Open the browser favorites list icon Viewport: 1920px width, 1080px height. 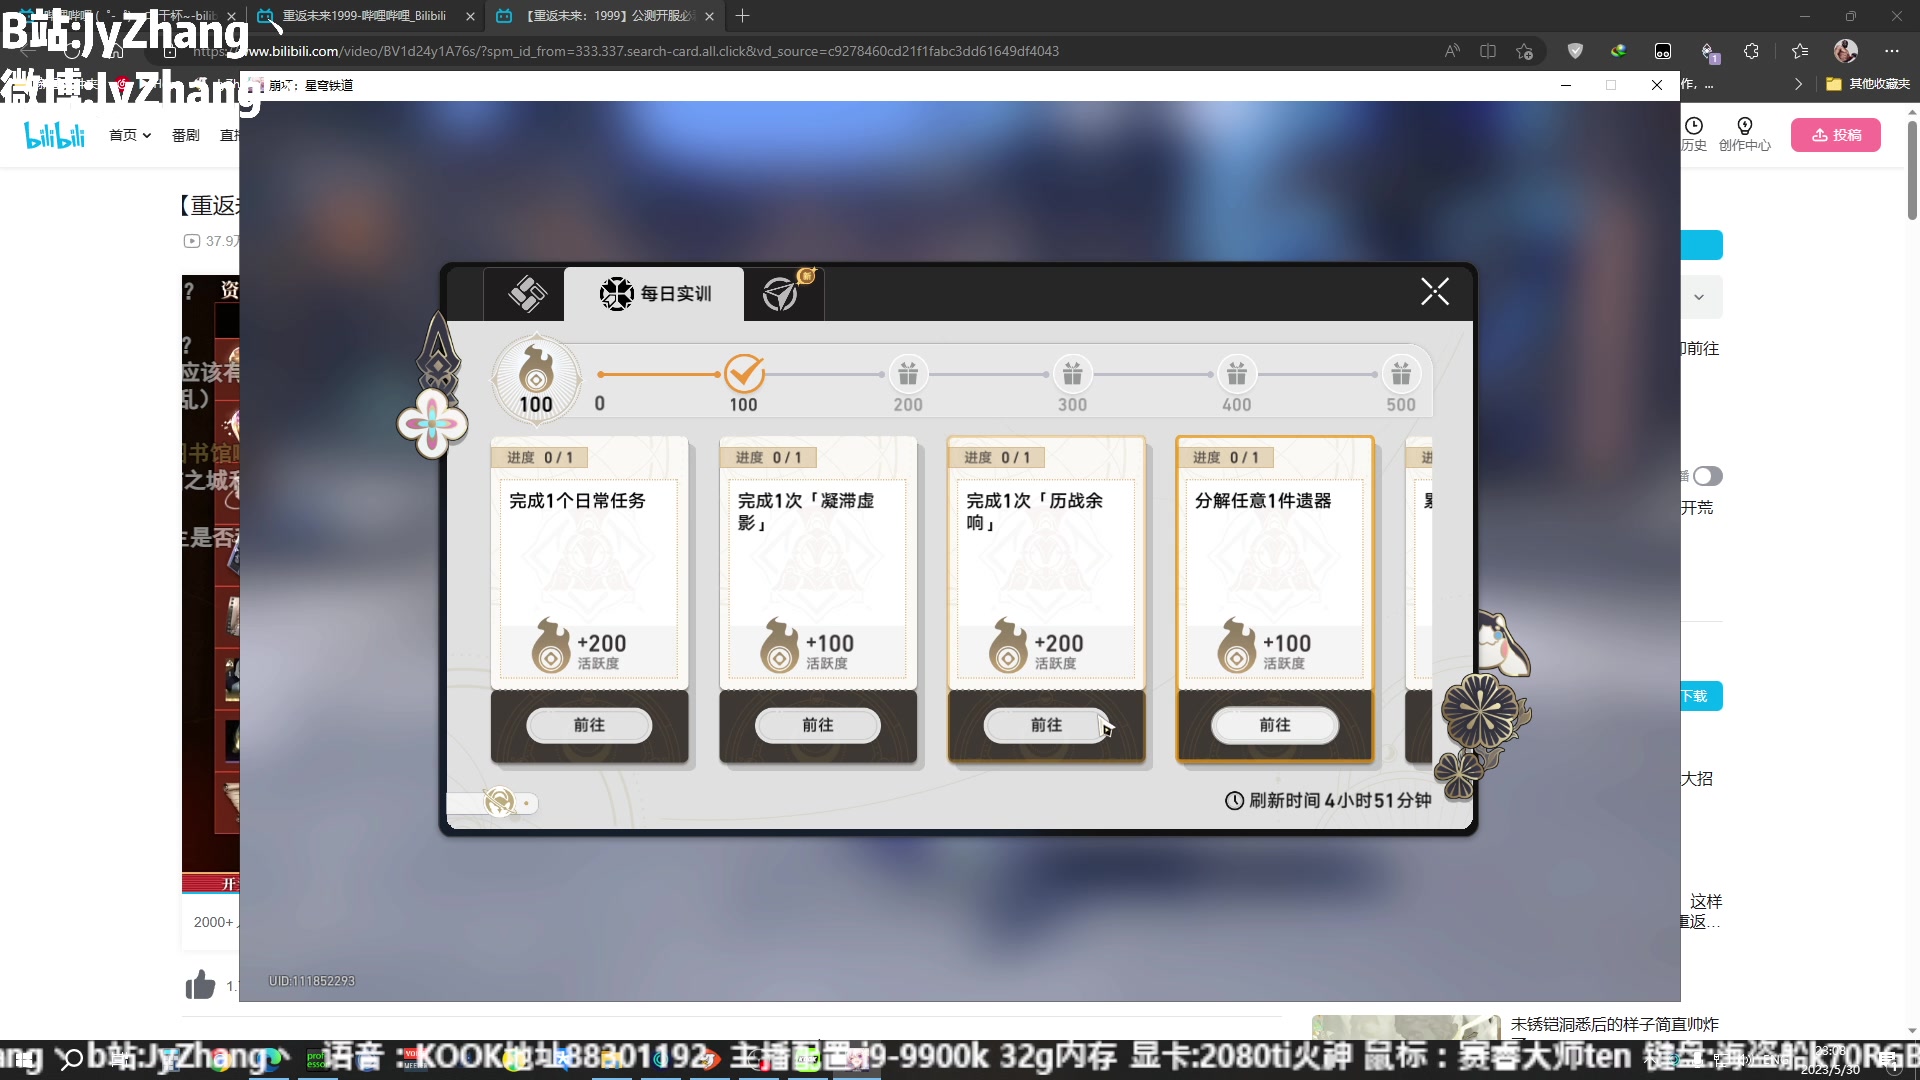point(1800,51)
